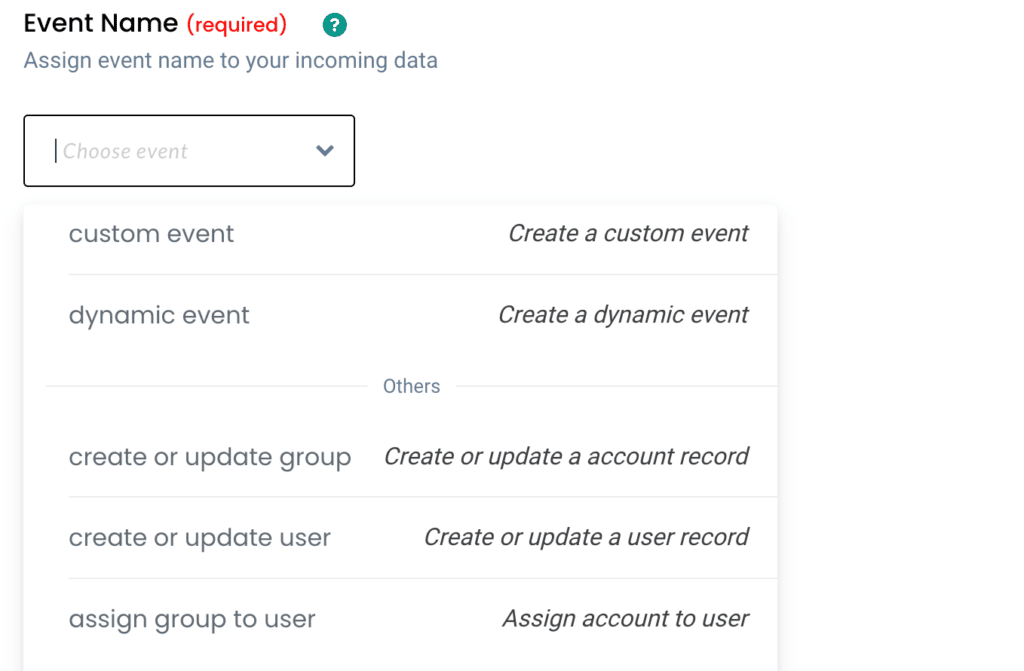
Task: Click the green help question mark icon
Action: pos(335,24)
